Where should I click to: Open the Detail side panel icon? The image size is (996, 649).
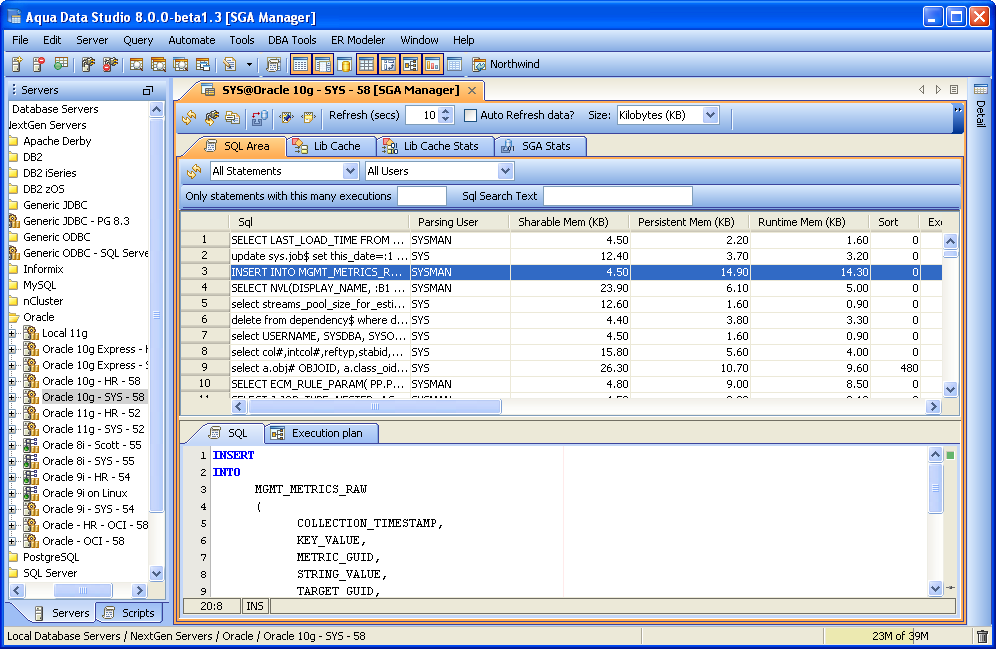pyautogui.click(x=980, y=90)
